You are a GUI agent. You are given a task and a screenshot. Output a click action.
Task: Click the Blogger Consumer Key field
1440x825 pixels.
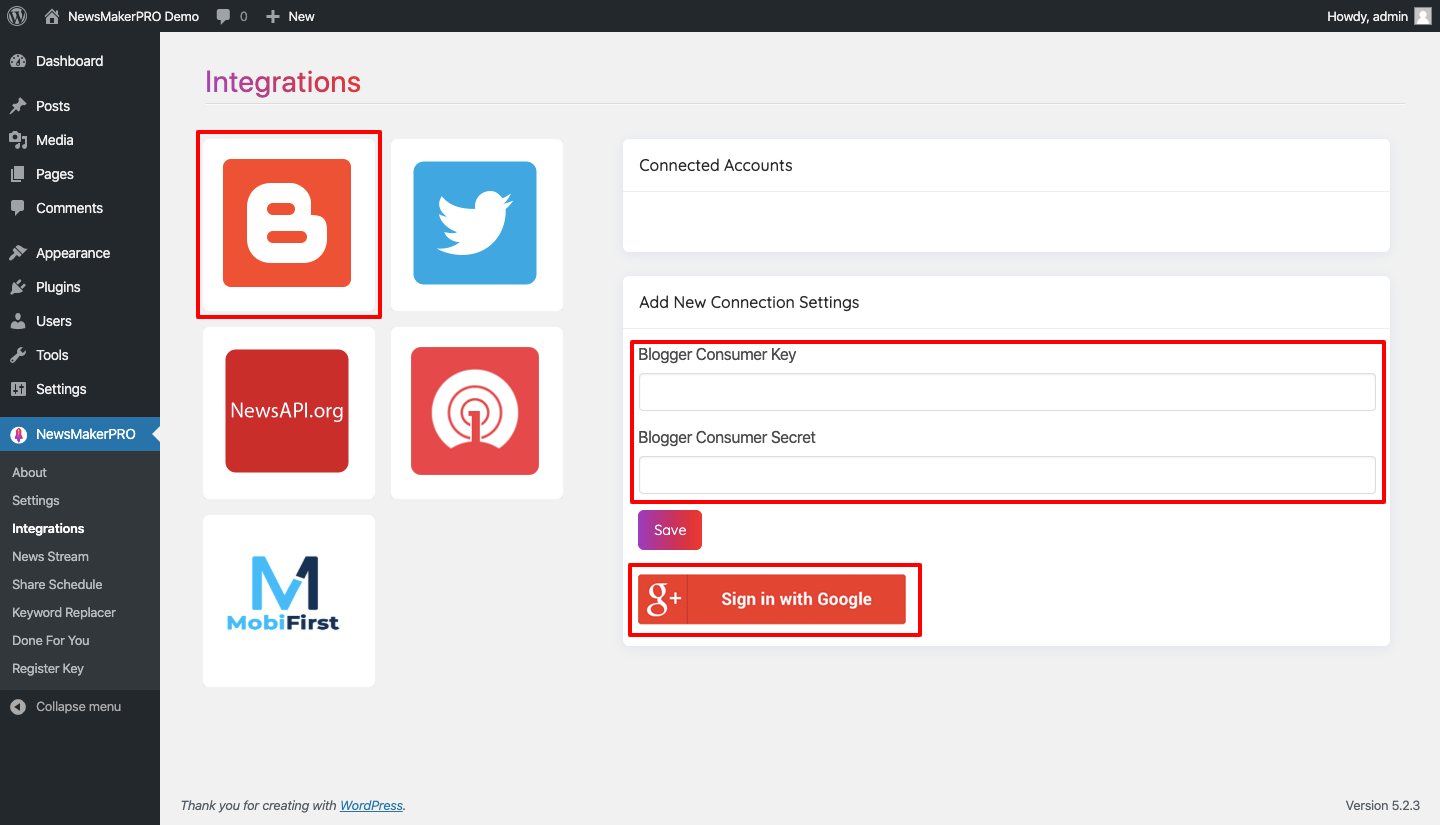coord(1007,392)
